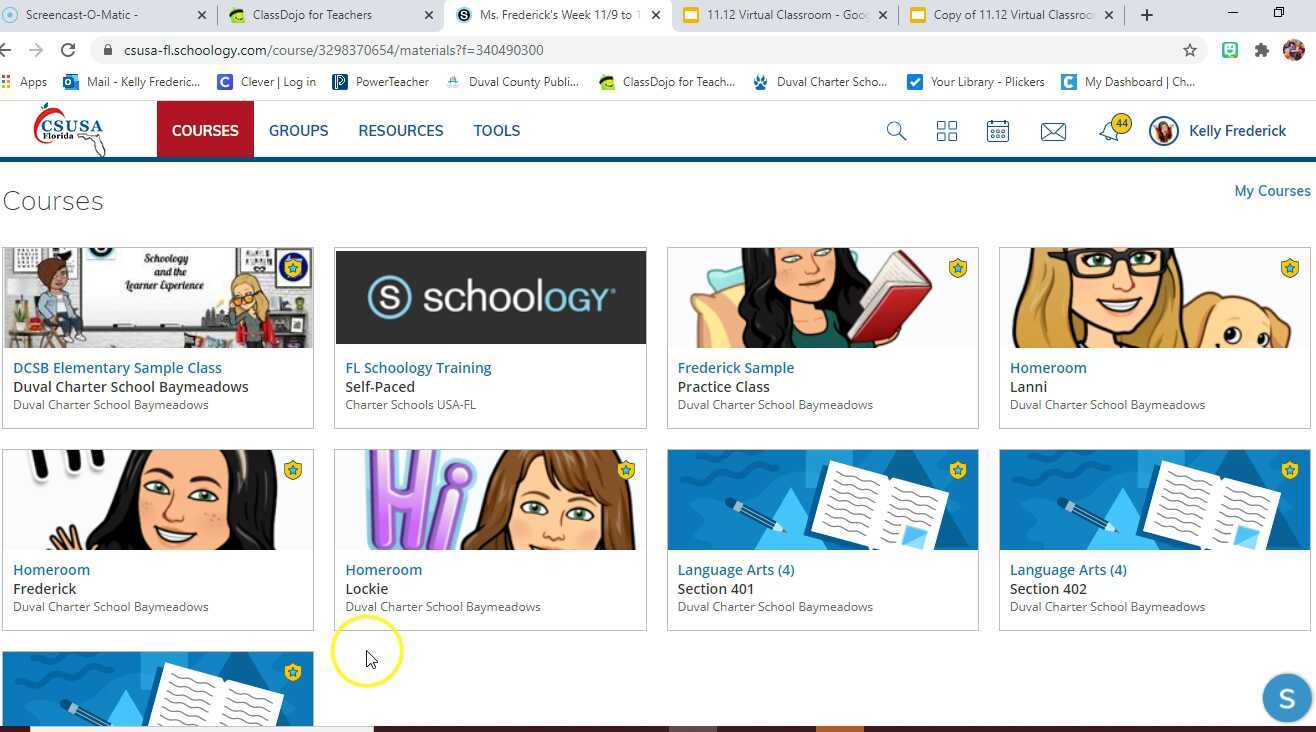Open a new browser tab
The height and width of the screenshot is (732, 1316).
1147,15
